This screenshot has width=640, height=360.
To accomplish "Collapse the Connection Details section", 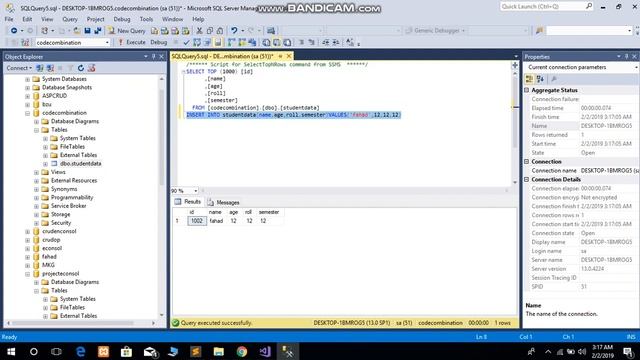I will click(x=527, y=180).
